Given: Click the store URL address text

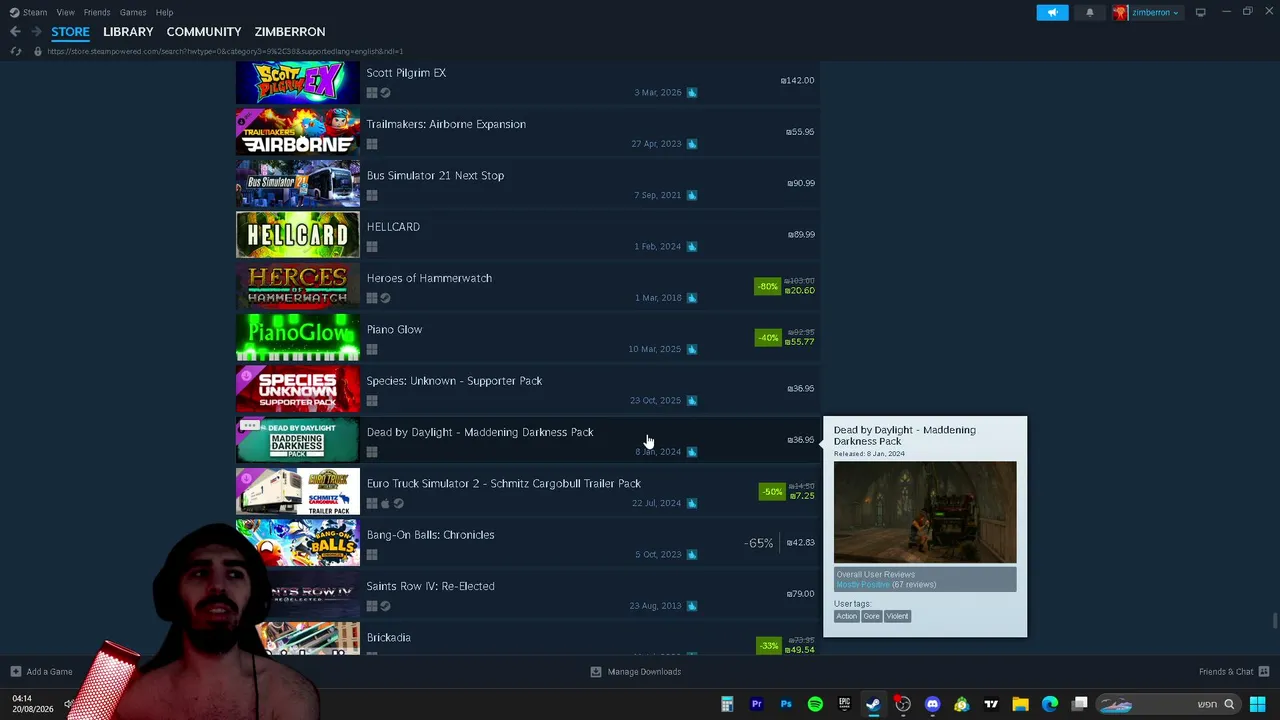Looking at the screenshot, I should coord(225,51).
